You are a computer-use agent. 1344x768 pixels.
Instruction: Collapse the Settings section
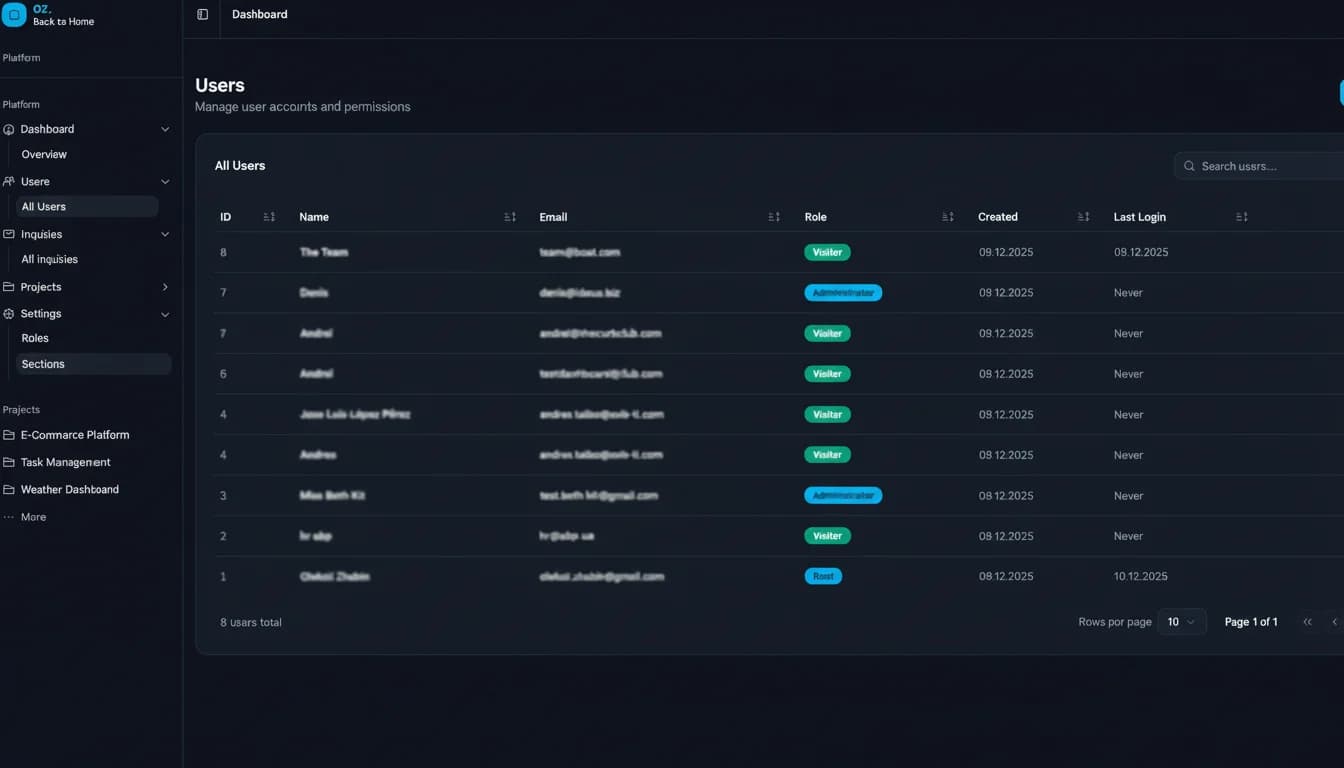[165, 313]
